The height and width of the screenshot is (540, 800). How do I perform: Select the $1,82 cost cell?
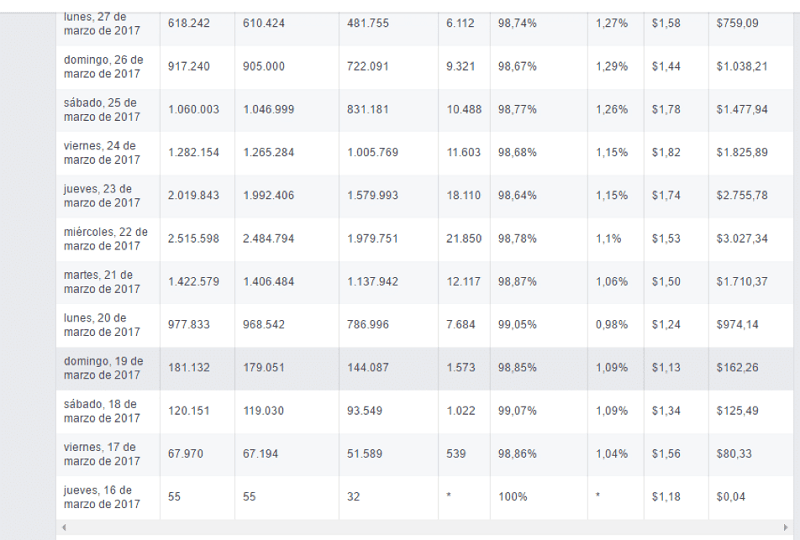coord(666,153)
